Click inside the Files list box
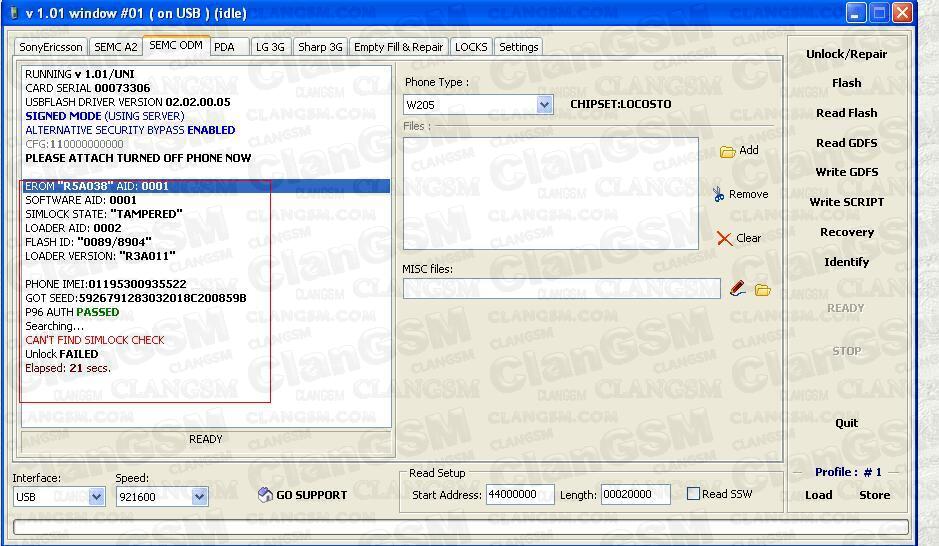The height and width of the screenshot is (546, 939). 550,193
